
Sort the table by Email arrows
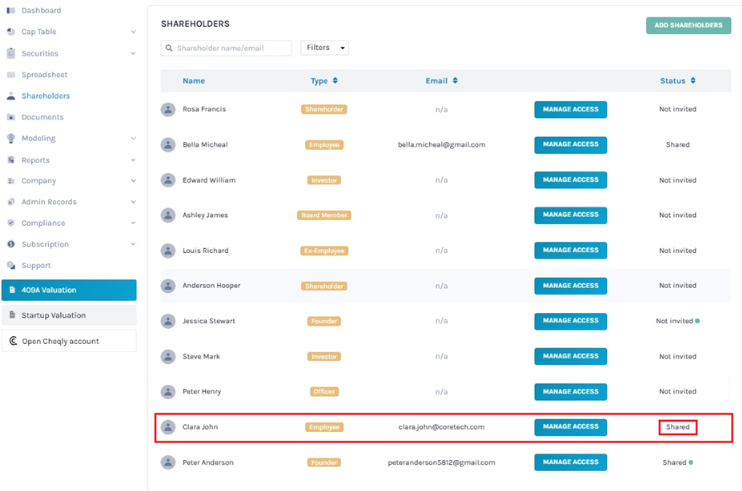(x=455, y=80)
